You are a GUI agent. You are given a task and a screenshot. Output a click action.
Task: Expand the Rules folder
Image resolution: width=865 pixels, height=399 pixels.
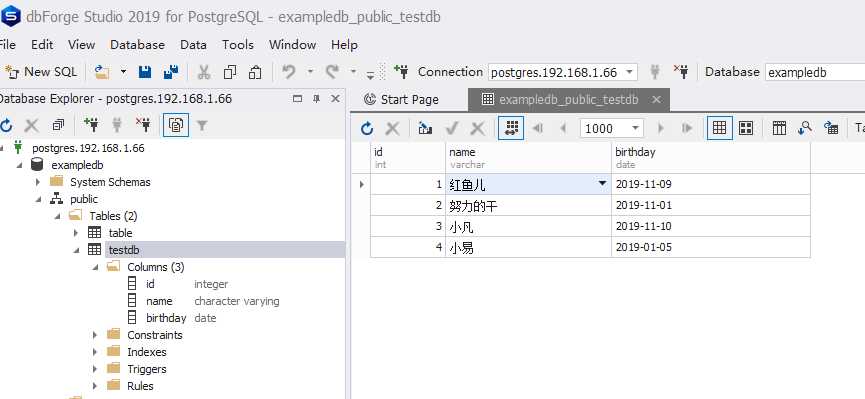click(x=95, y=386)
